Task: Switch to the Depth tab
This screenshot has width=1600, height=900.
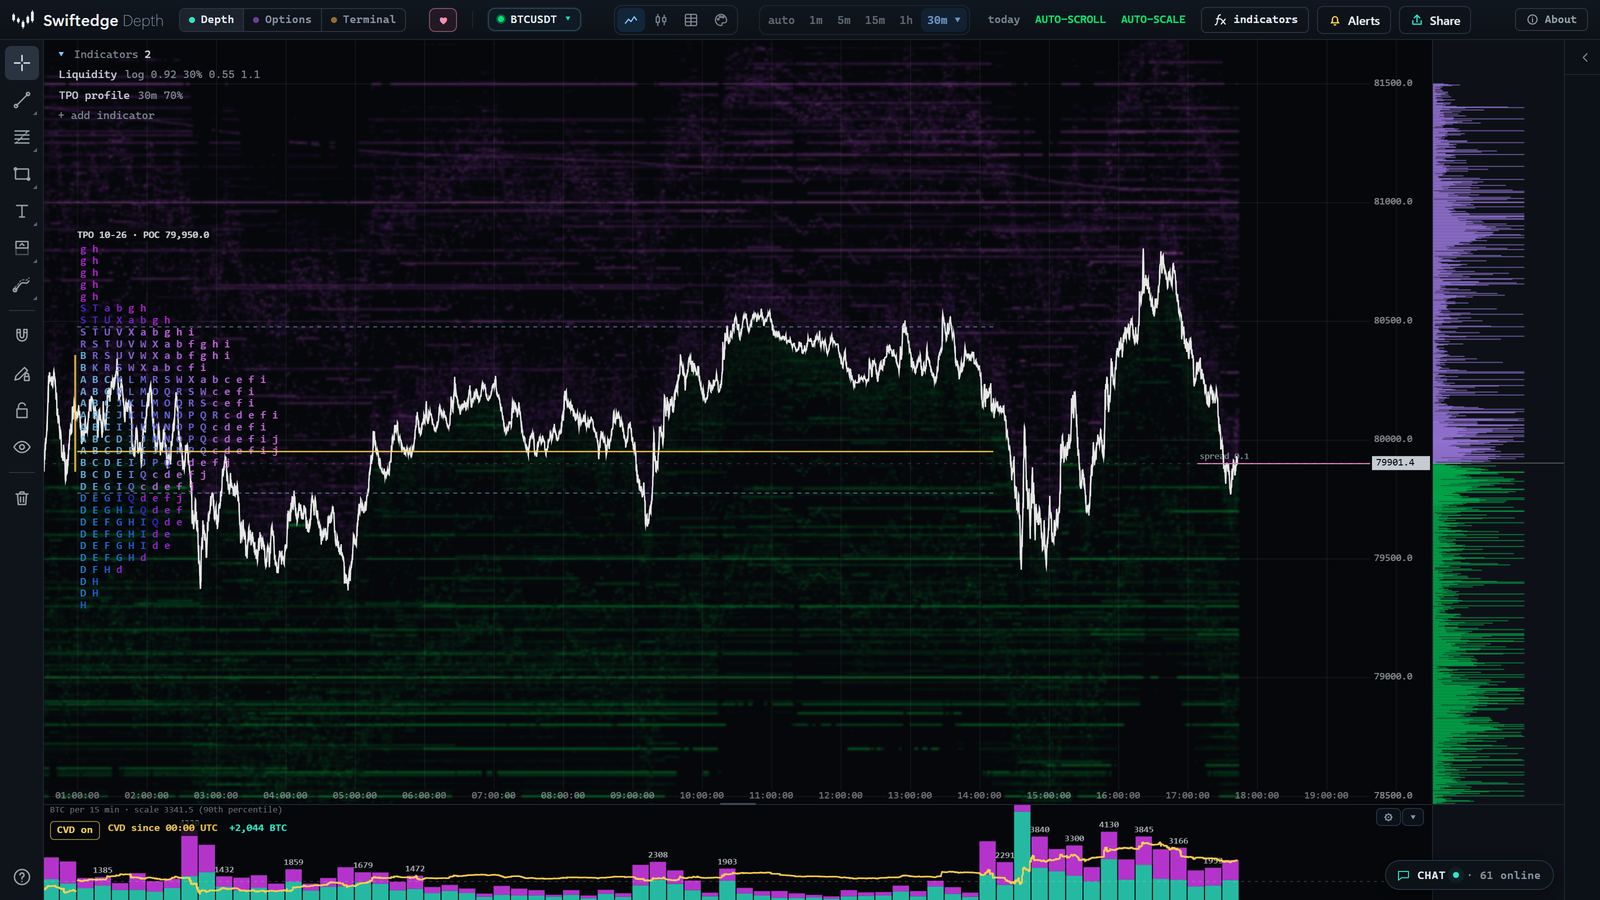Action: (211, 20)
